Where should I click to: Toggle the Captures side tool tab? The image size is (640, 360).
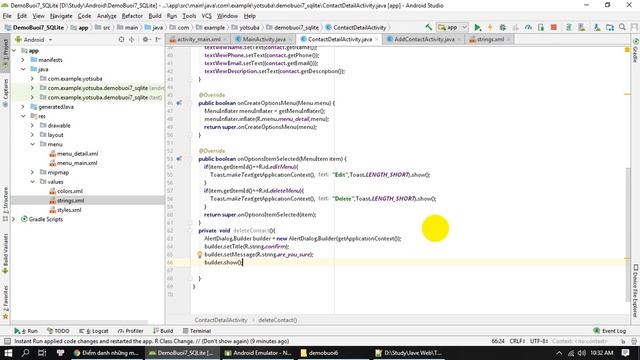[5, 93]
